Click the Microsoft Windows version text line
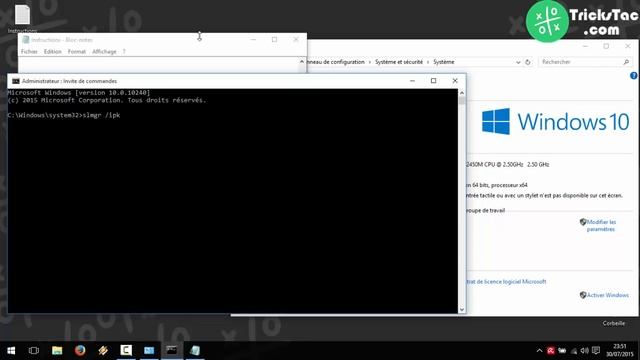Viewport: 640px width, 360px height. 79,93
